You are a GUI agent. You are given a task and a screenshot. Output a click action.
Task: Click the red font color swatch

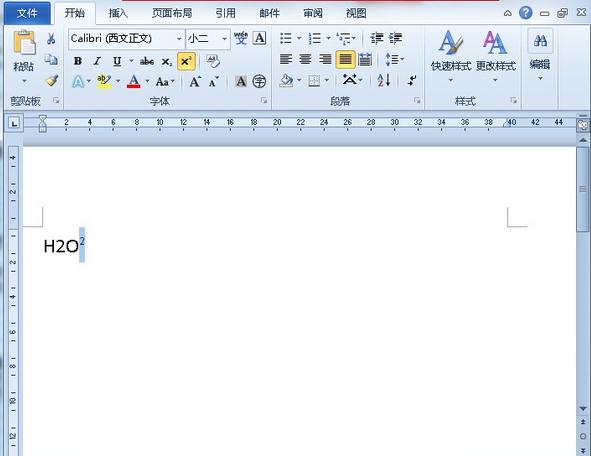134,81
